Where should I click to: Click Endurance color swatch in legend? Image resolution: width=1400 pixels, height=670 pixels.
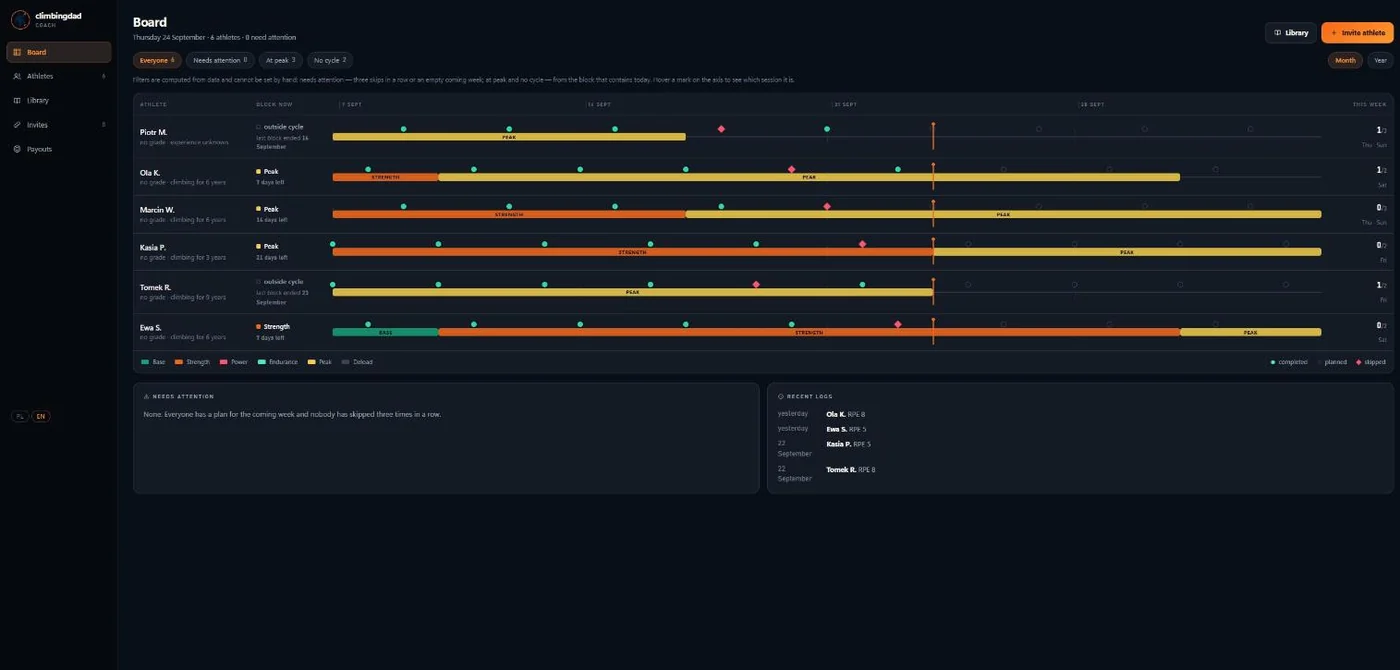[x=262, y=362]
